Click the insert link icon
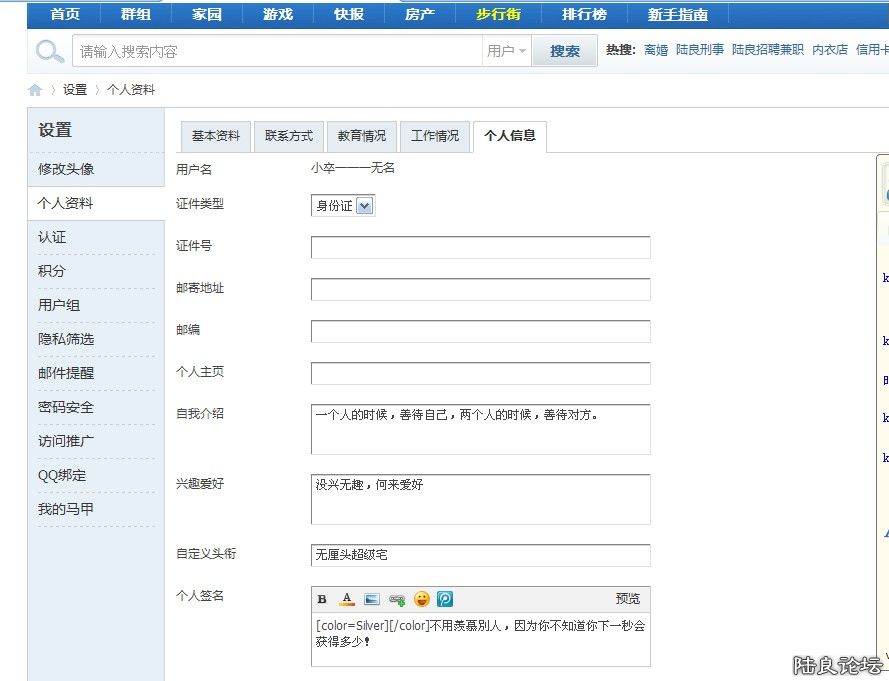Viewport: 889px width, 681px height. pos(397,600)
